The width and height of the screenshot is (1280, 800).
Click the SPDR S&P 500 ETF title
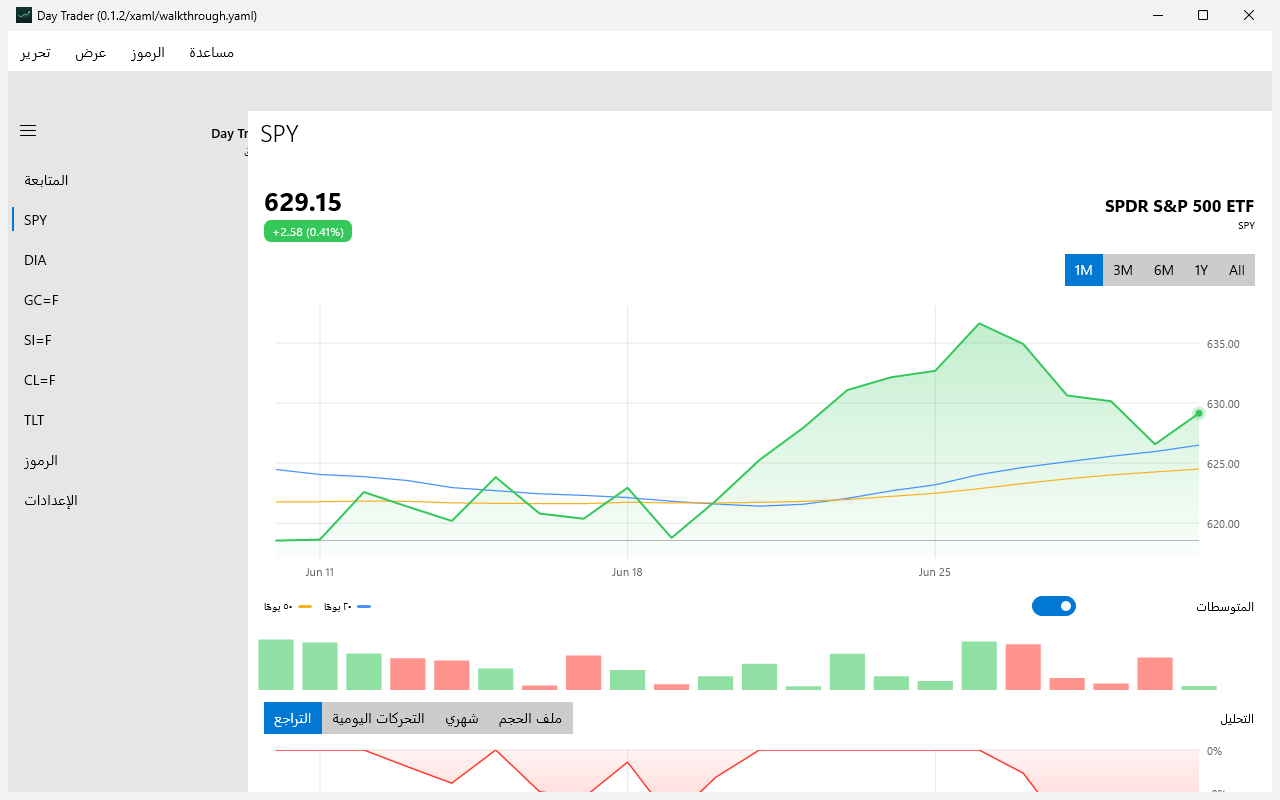(1179, 206)
